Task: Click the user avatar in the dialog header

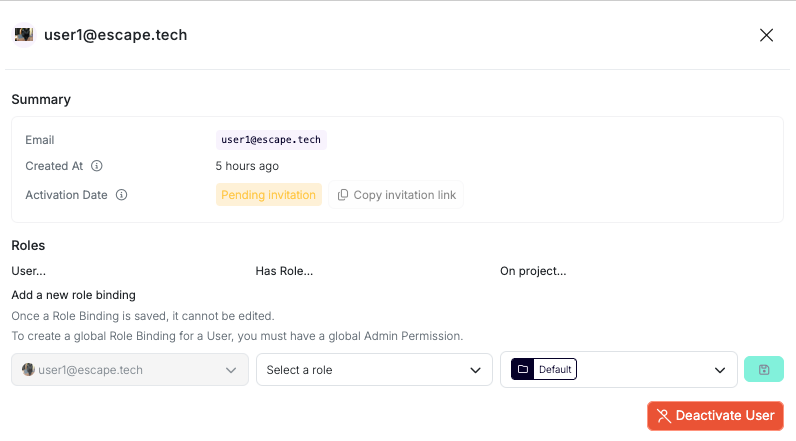Action: [24, 35]
